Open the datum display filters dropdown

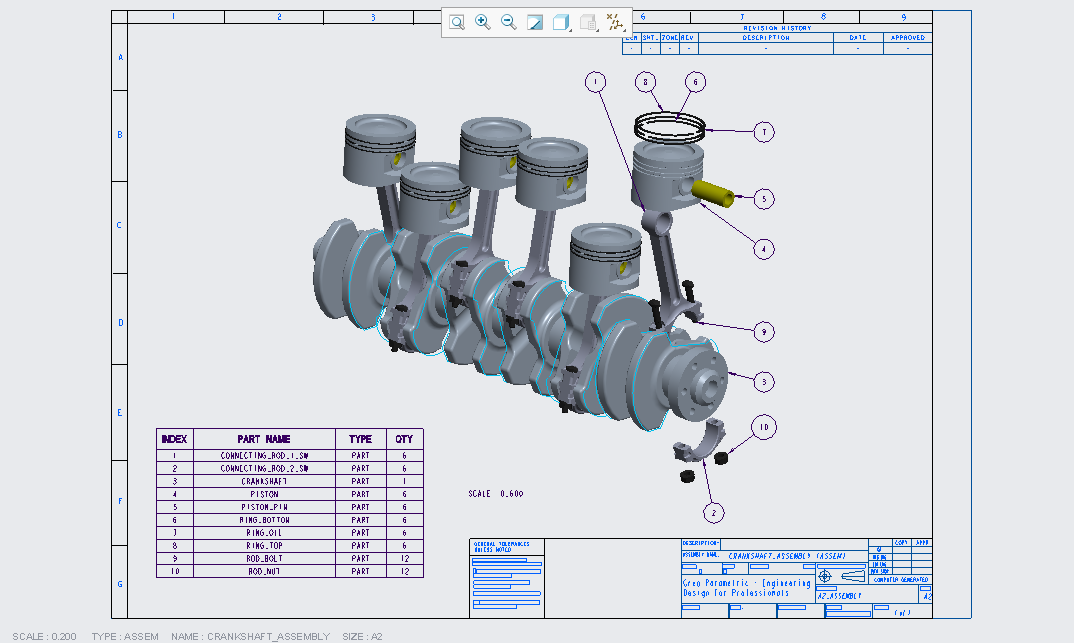tap(615, 22)
